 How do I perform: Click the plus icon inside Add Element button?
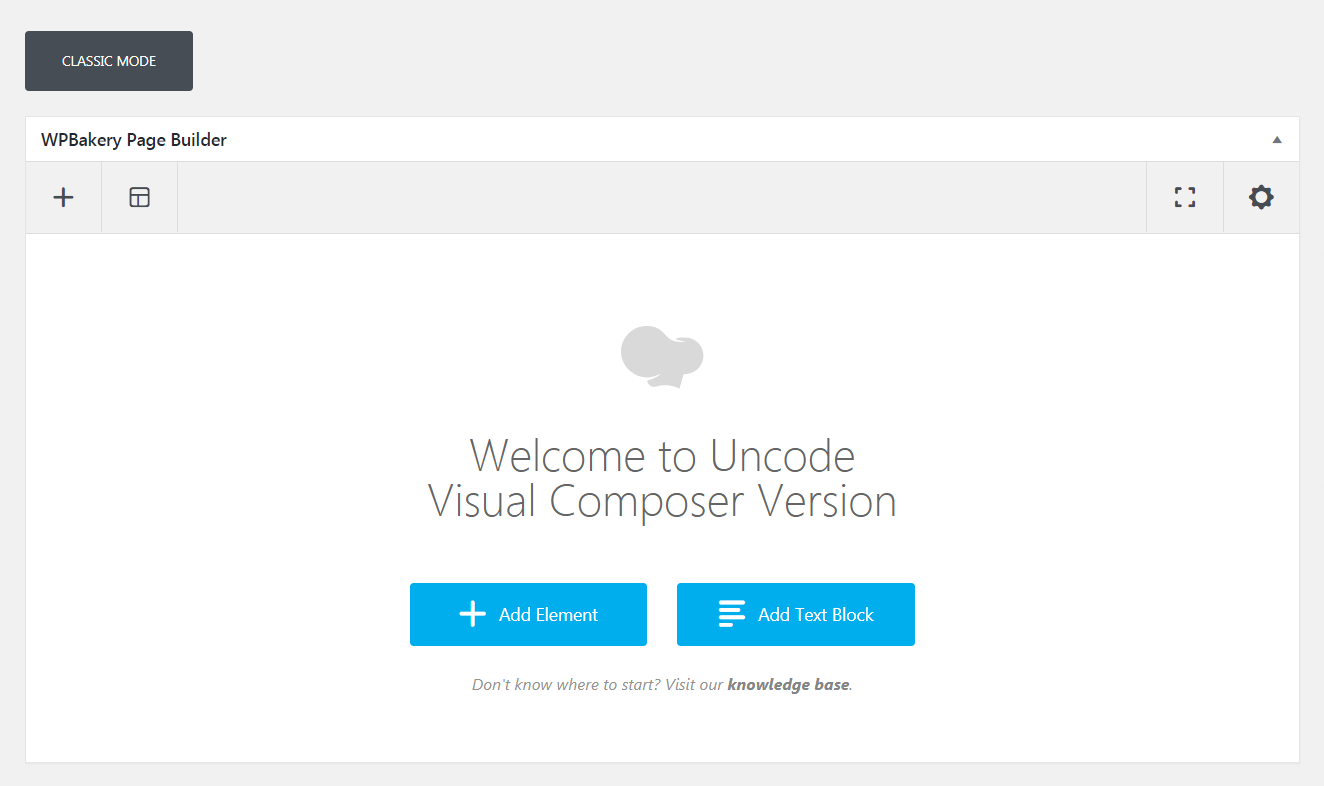(x=472, y=613)
